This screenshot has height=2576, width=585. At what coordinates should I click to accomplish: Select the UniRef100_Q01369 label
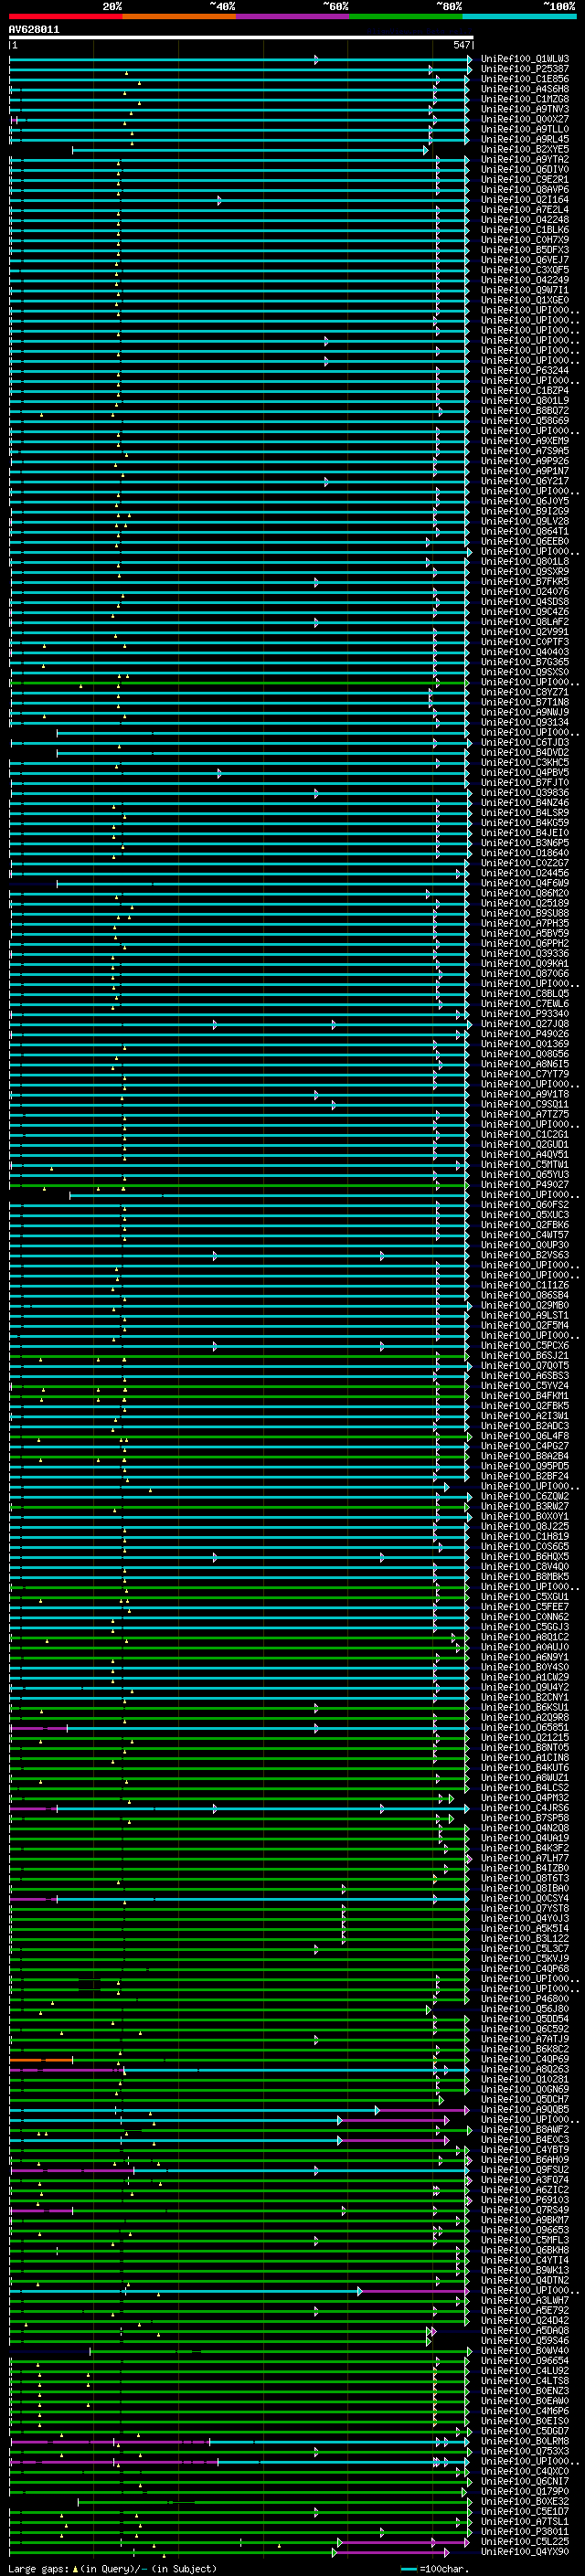point(525,1044)
